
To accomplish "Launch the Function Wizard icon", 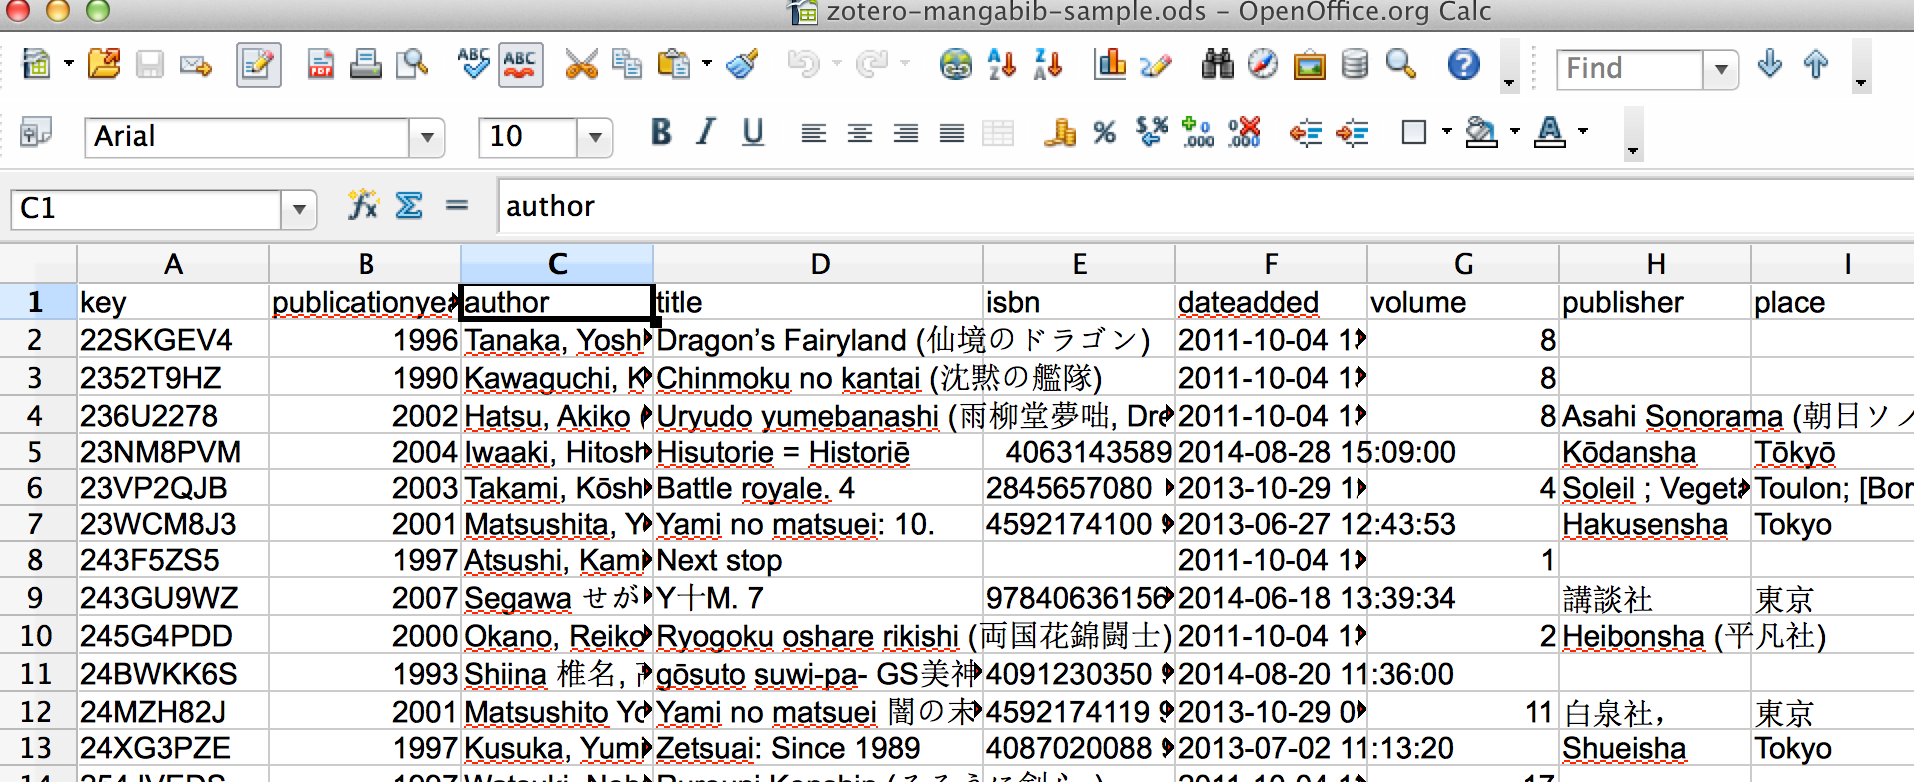I will coord(362,206).
